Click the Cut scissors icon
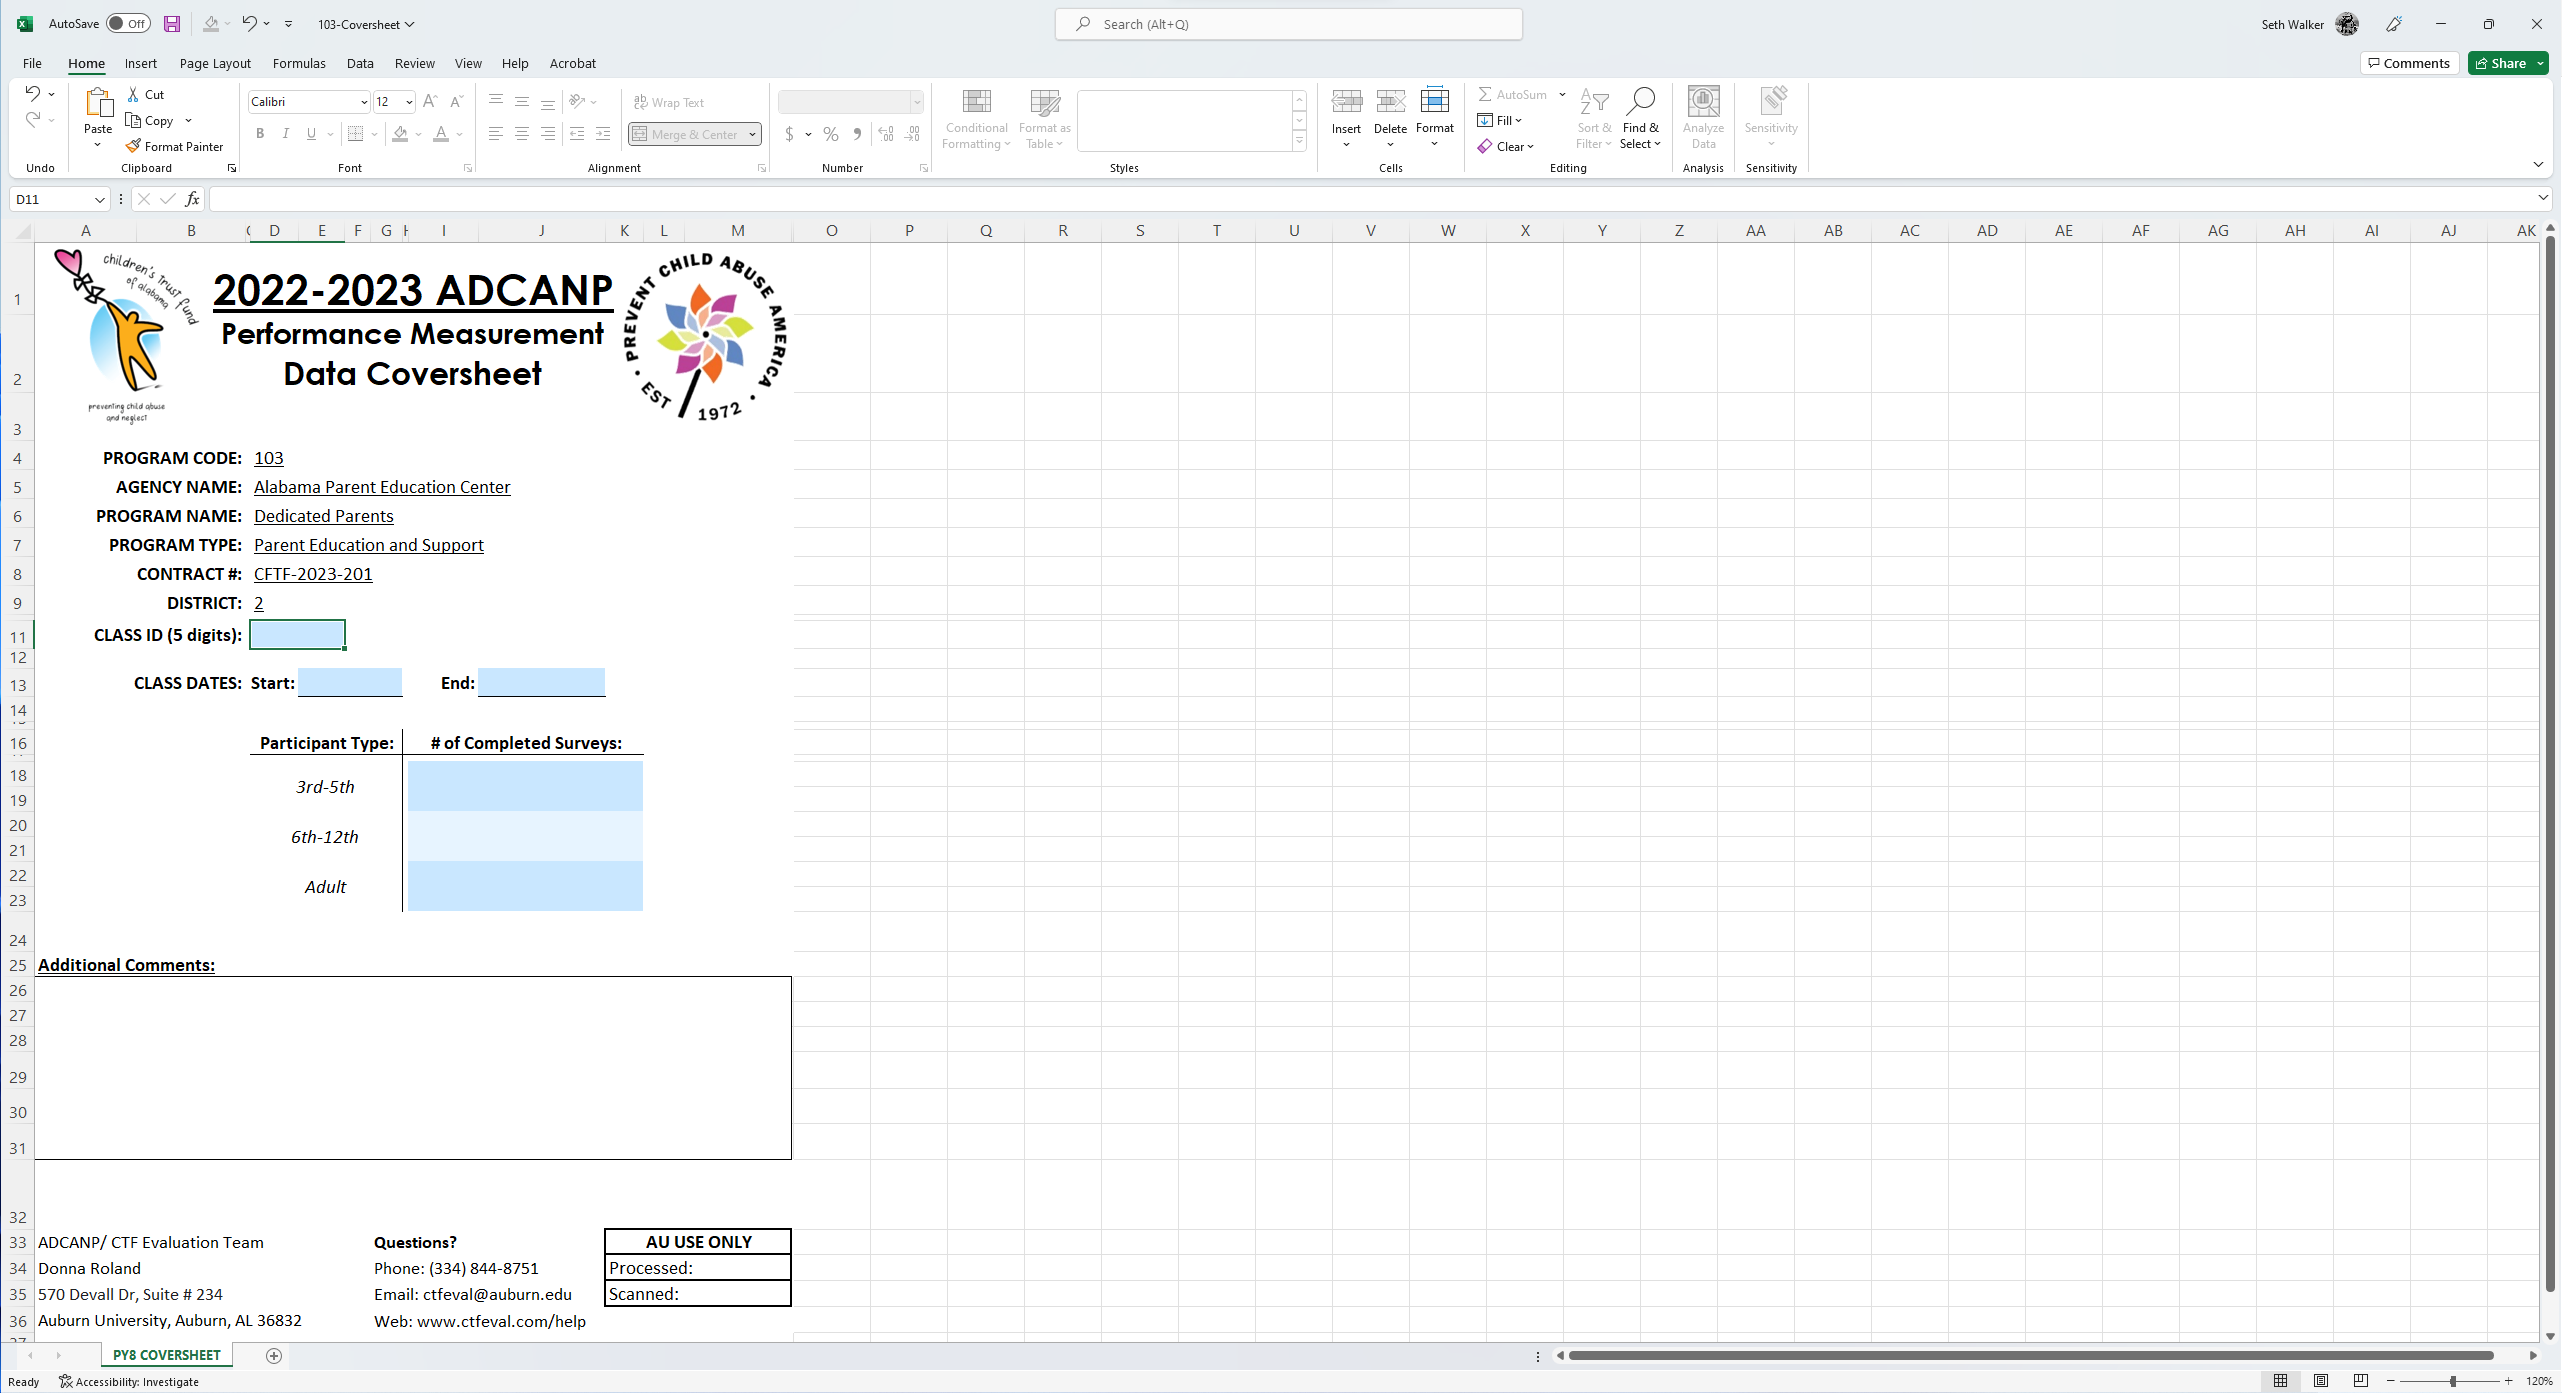2562x1393 pixels. (x=133, y=94)
